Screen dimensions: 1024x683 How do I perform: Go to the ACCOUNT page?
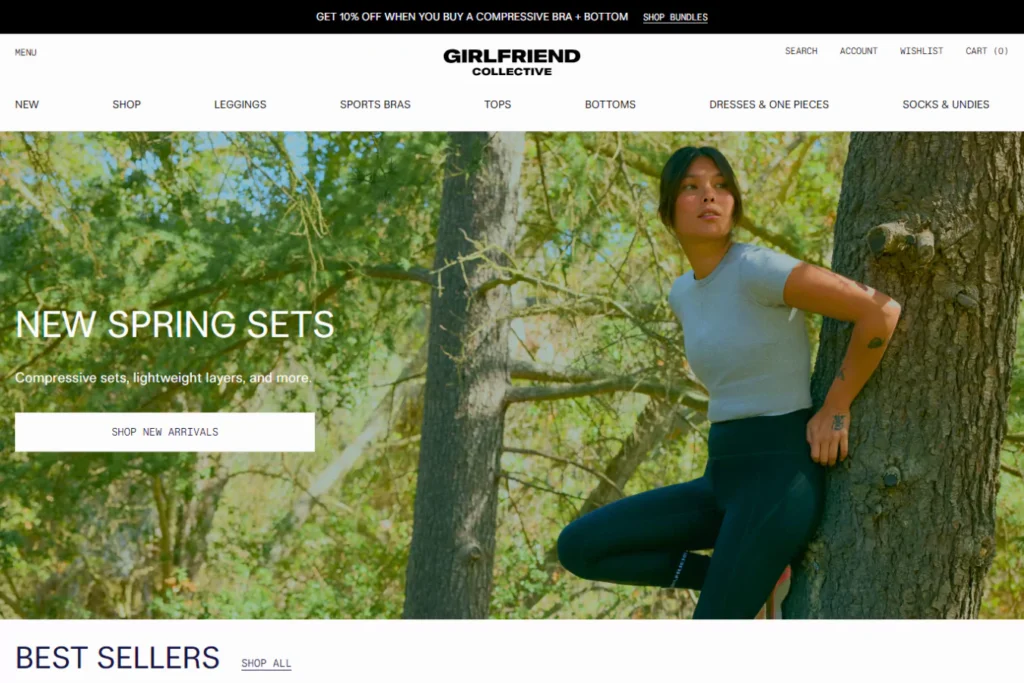click(858, 51)
